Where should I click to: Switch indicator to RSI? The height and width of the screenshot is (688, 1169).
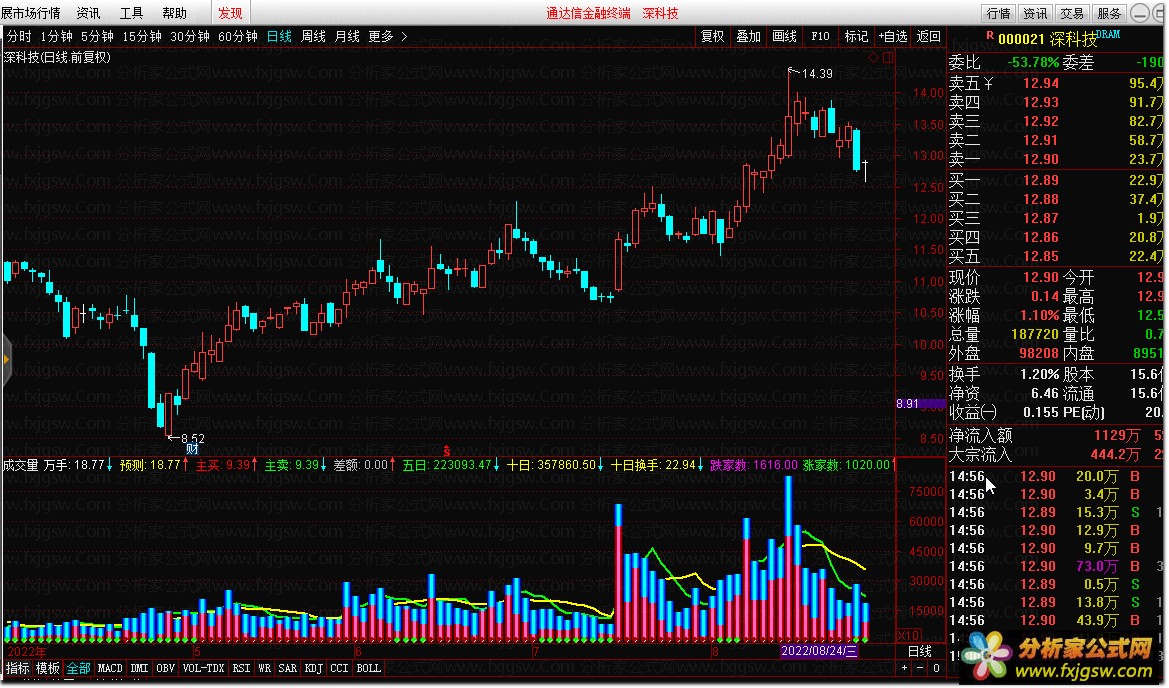point(241,668)
